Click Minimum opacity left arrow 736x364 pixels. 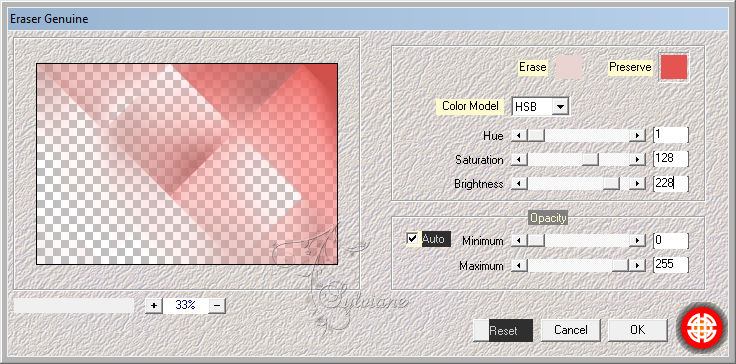519,241
